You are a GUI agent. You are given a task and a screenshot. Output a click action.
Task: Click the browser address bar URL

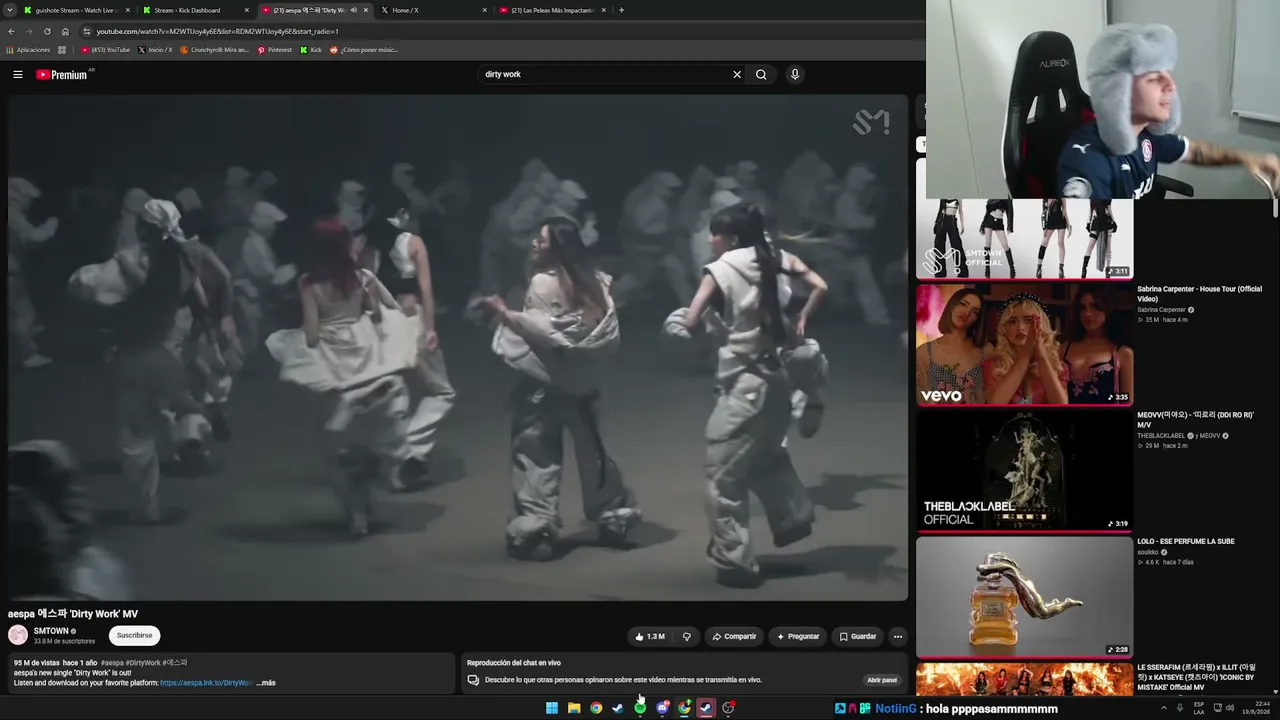point(217,31)
